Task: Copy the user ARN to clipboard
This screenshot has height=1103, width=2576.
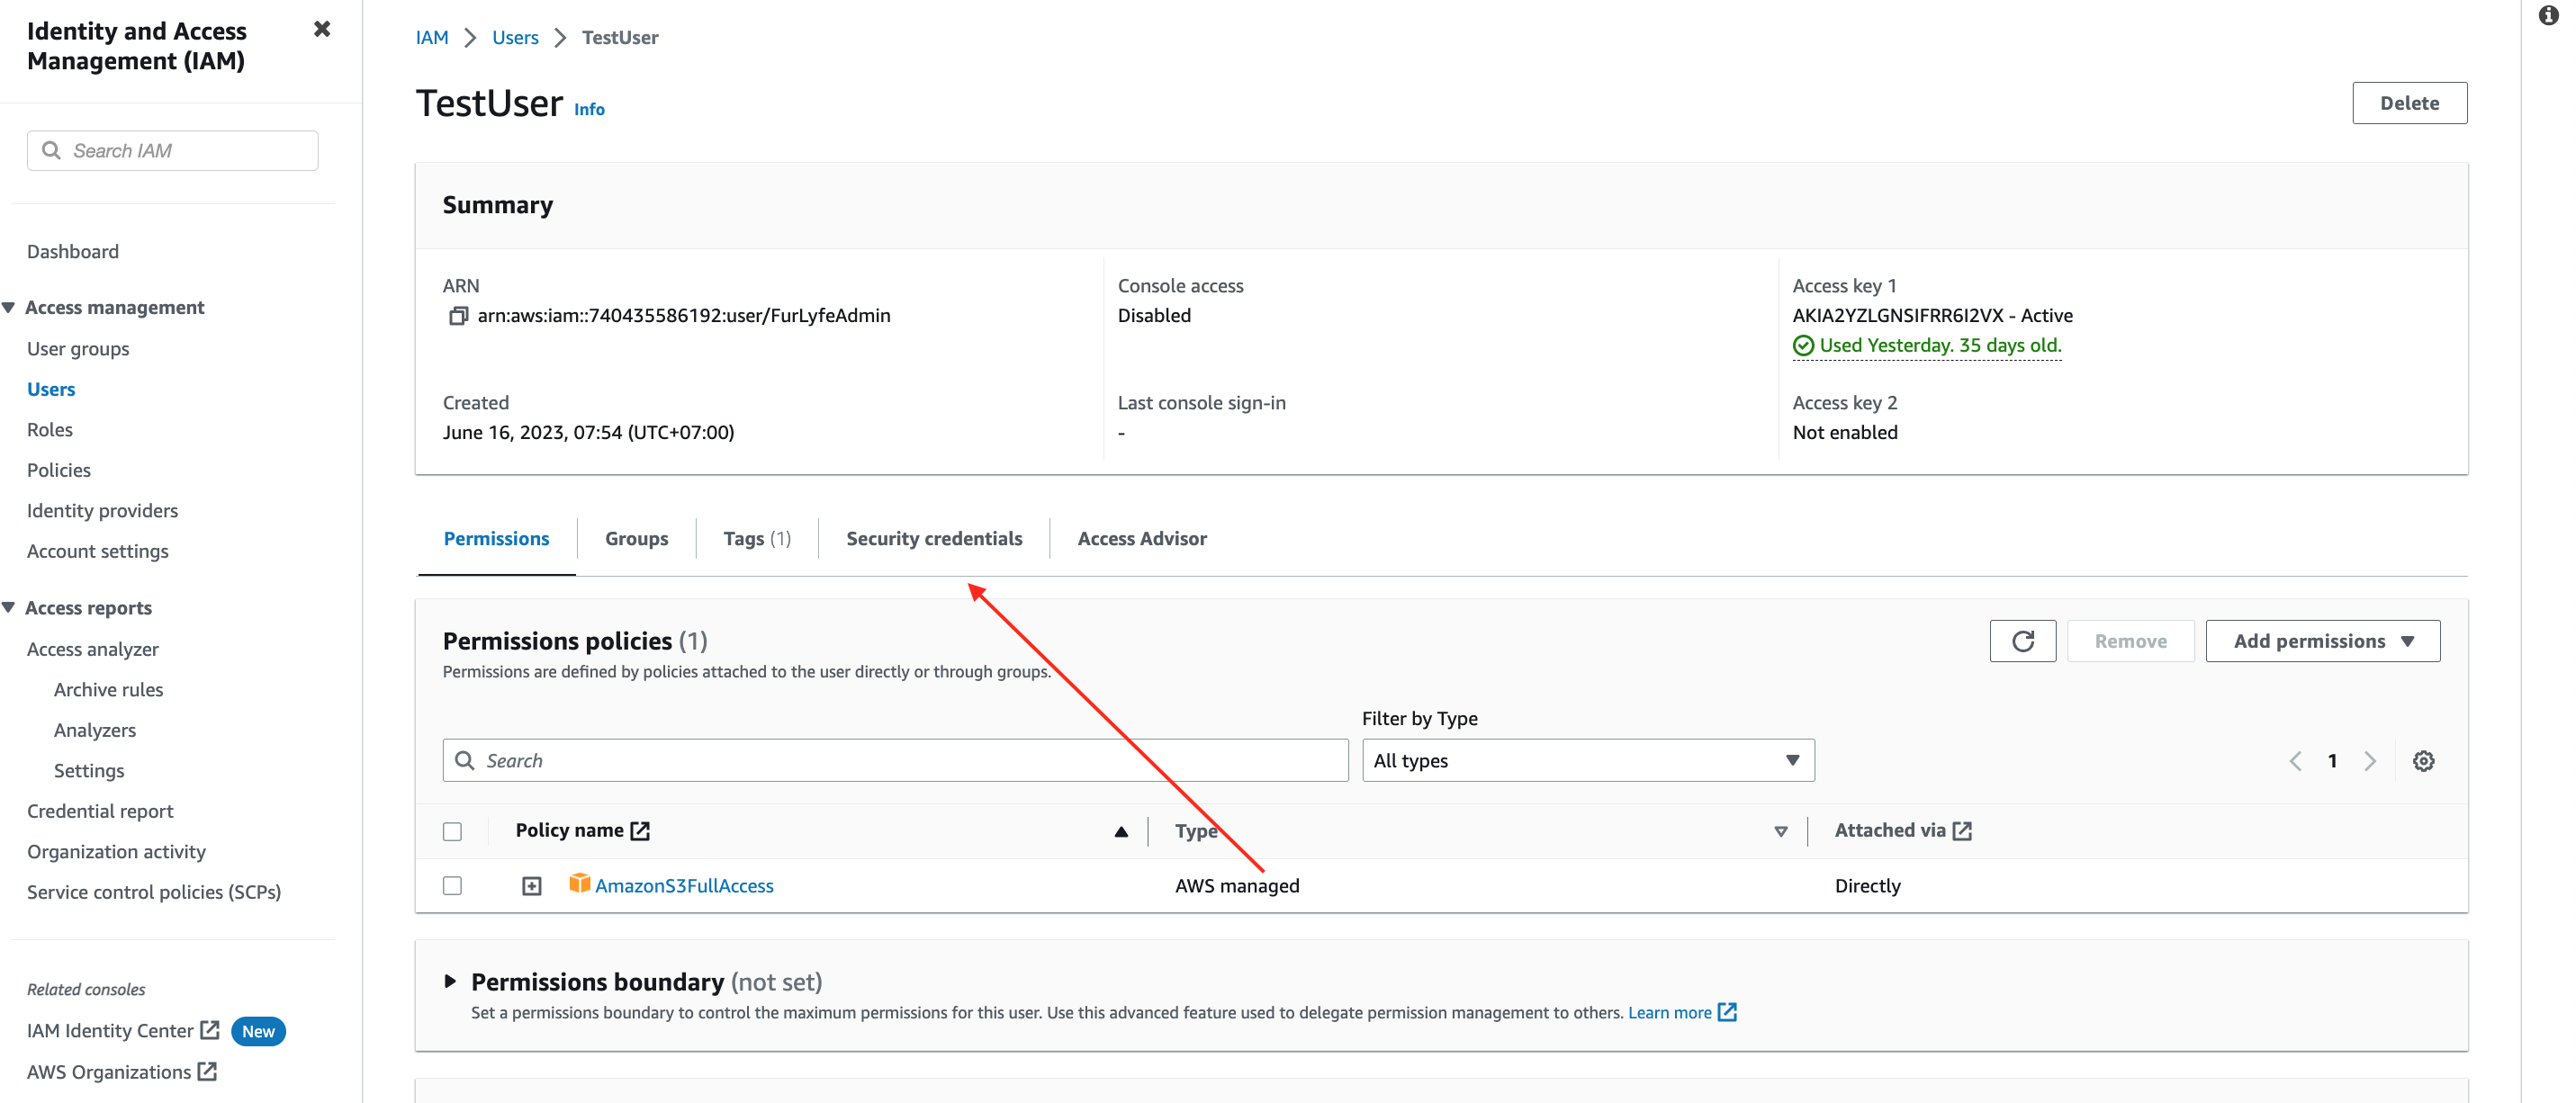Action: click(458, 316)
